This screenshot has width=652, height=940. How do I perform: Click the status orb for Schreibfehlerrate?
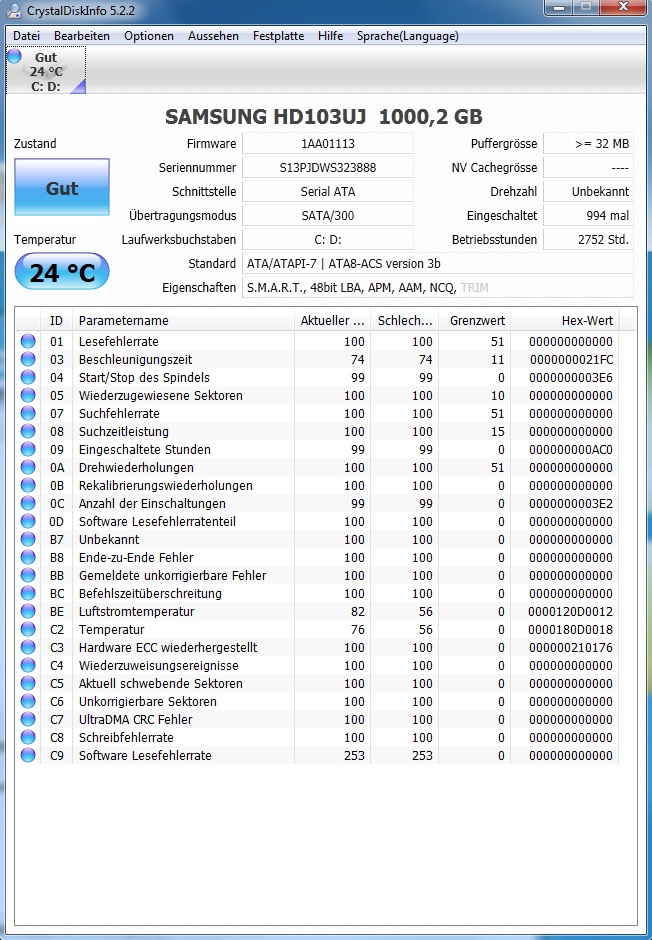click(28, 737)
